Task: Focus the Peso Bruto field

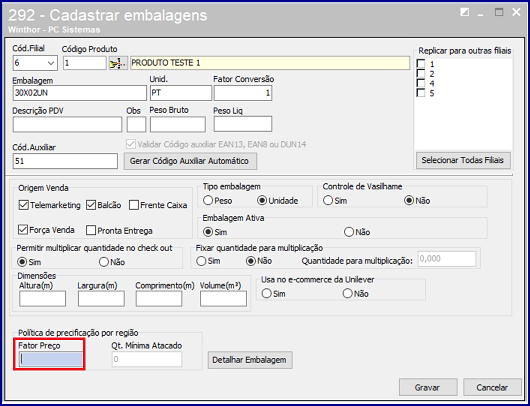Action: 178,124
